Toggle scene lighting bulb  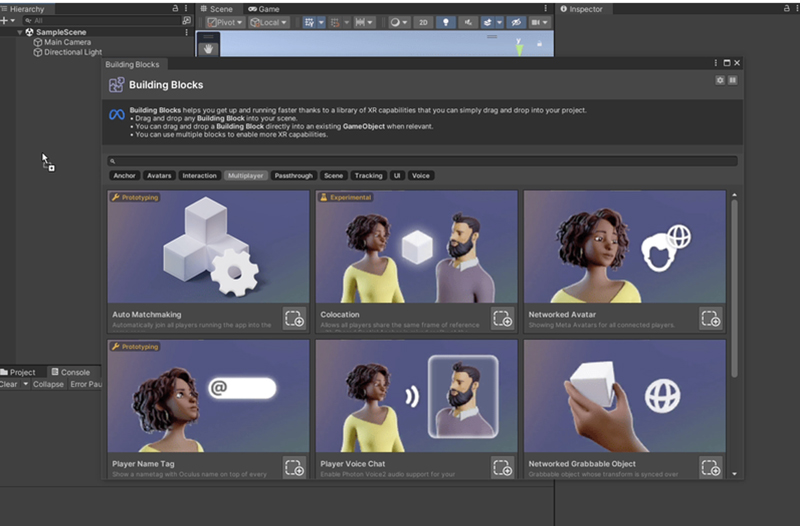[x=445, y=22]
